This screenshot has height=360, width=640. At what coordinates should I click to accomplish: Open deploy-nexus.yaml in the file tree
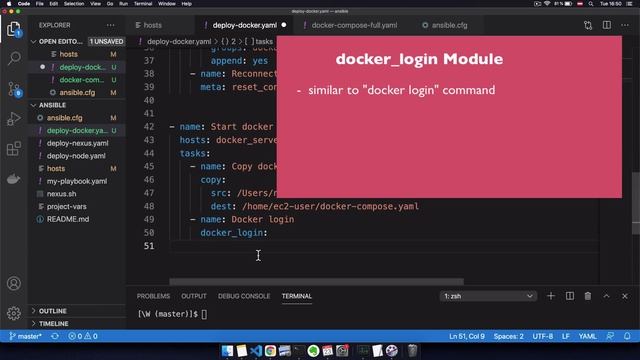pos(77,143)
